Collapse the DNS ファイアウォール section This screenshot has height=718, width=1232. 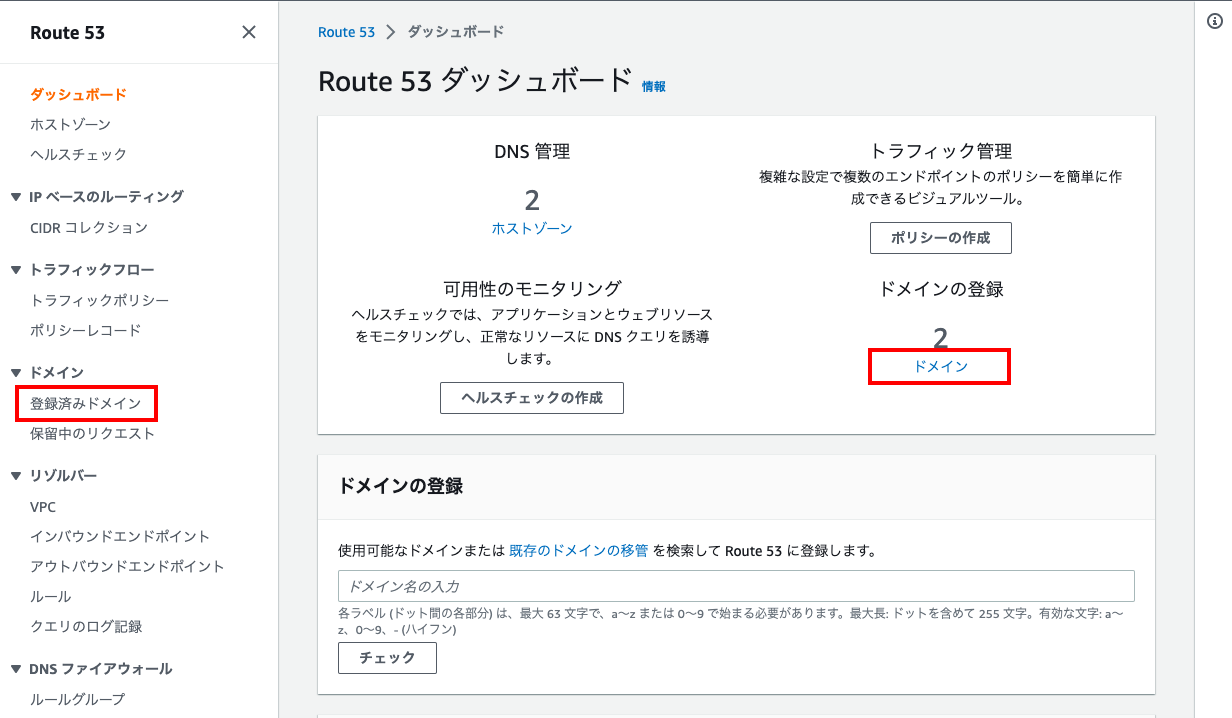16,669
